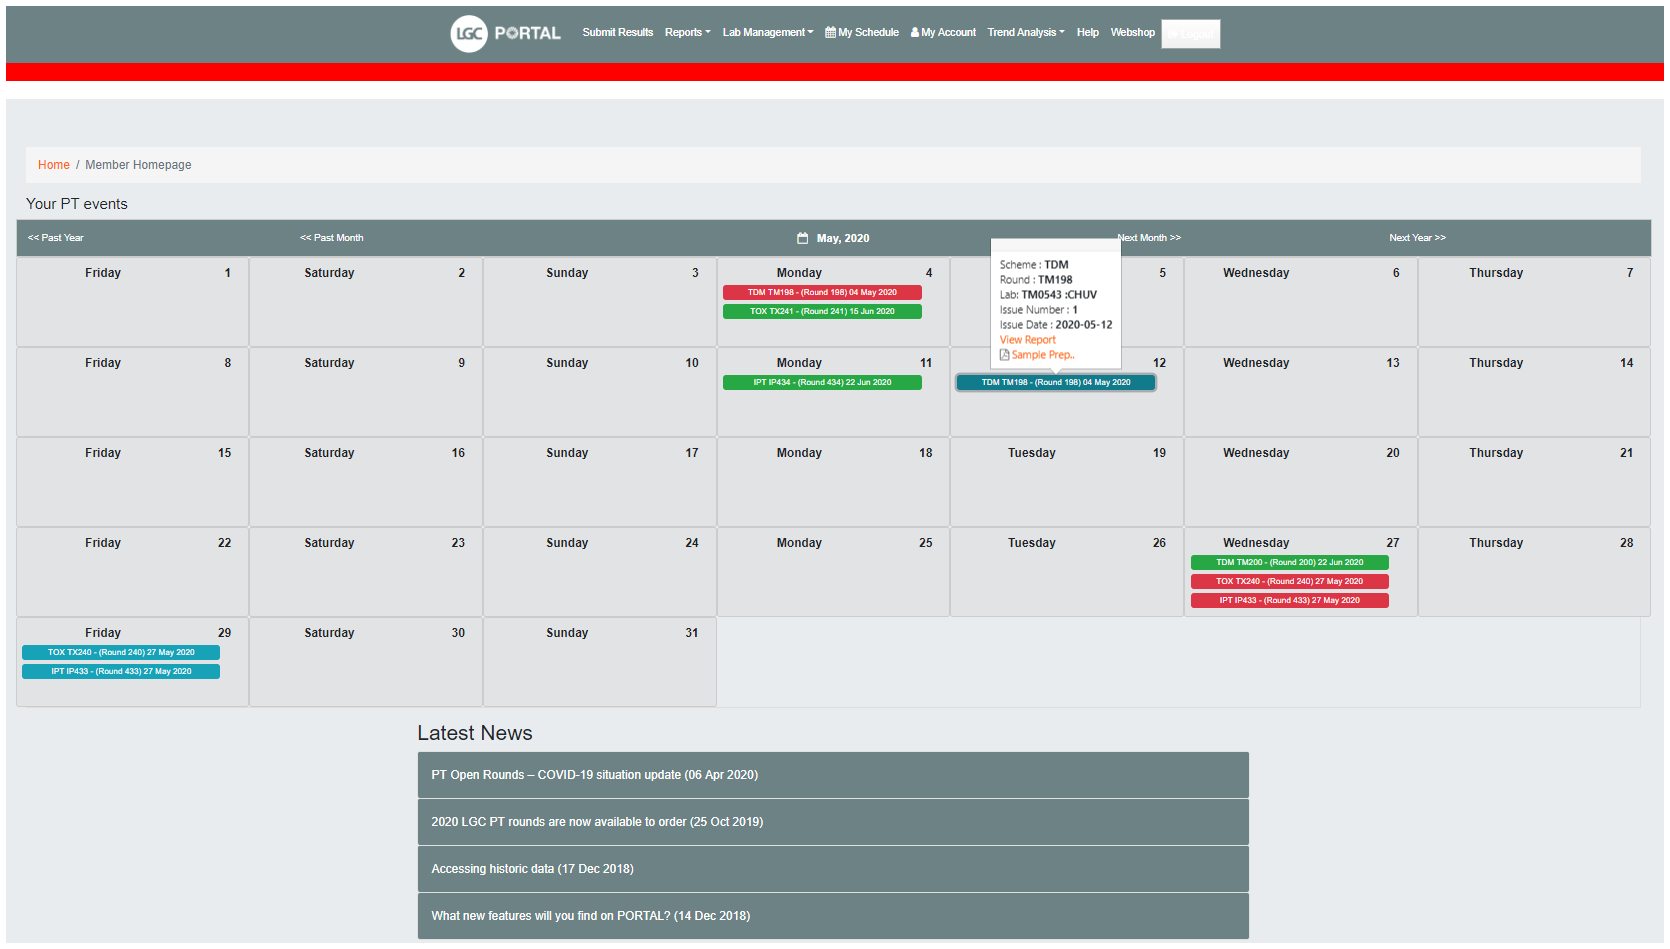Go back using << Past Year
The image size is (1670, 949).
pos(57,238)
